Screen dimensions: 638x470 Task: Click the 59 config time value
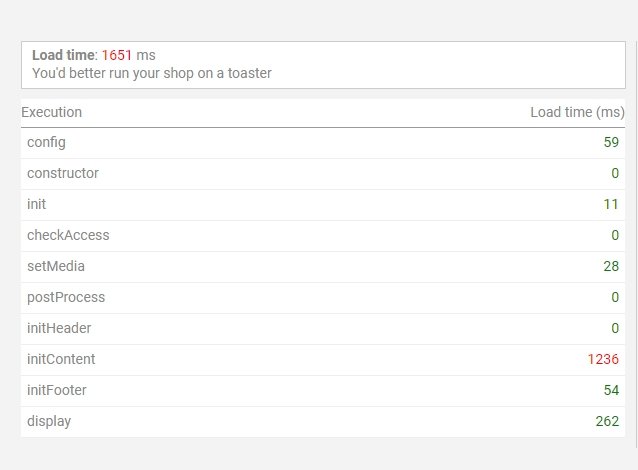[x=611, y=142]
